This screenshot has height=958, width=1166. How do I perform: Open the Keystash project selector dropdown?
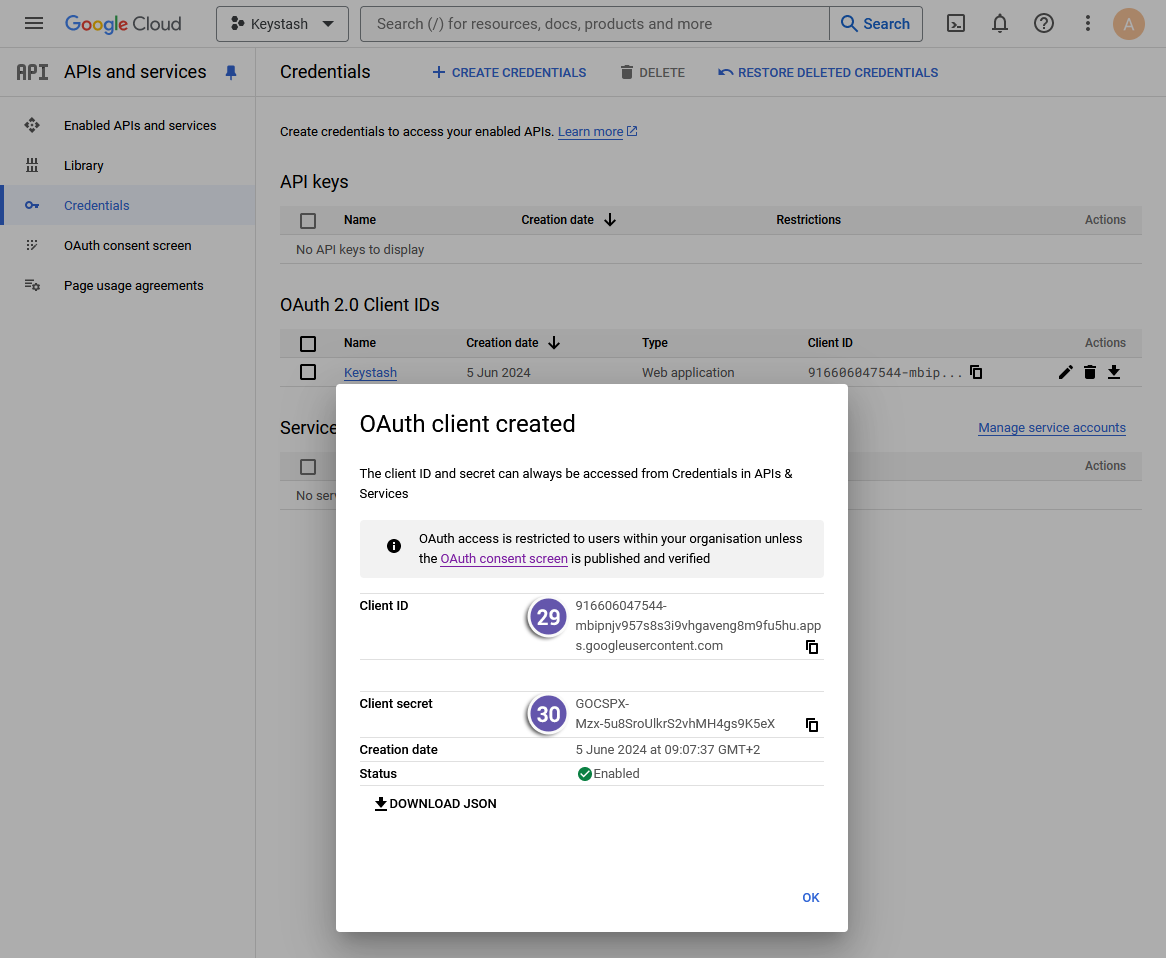tap(282, 24)
